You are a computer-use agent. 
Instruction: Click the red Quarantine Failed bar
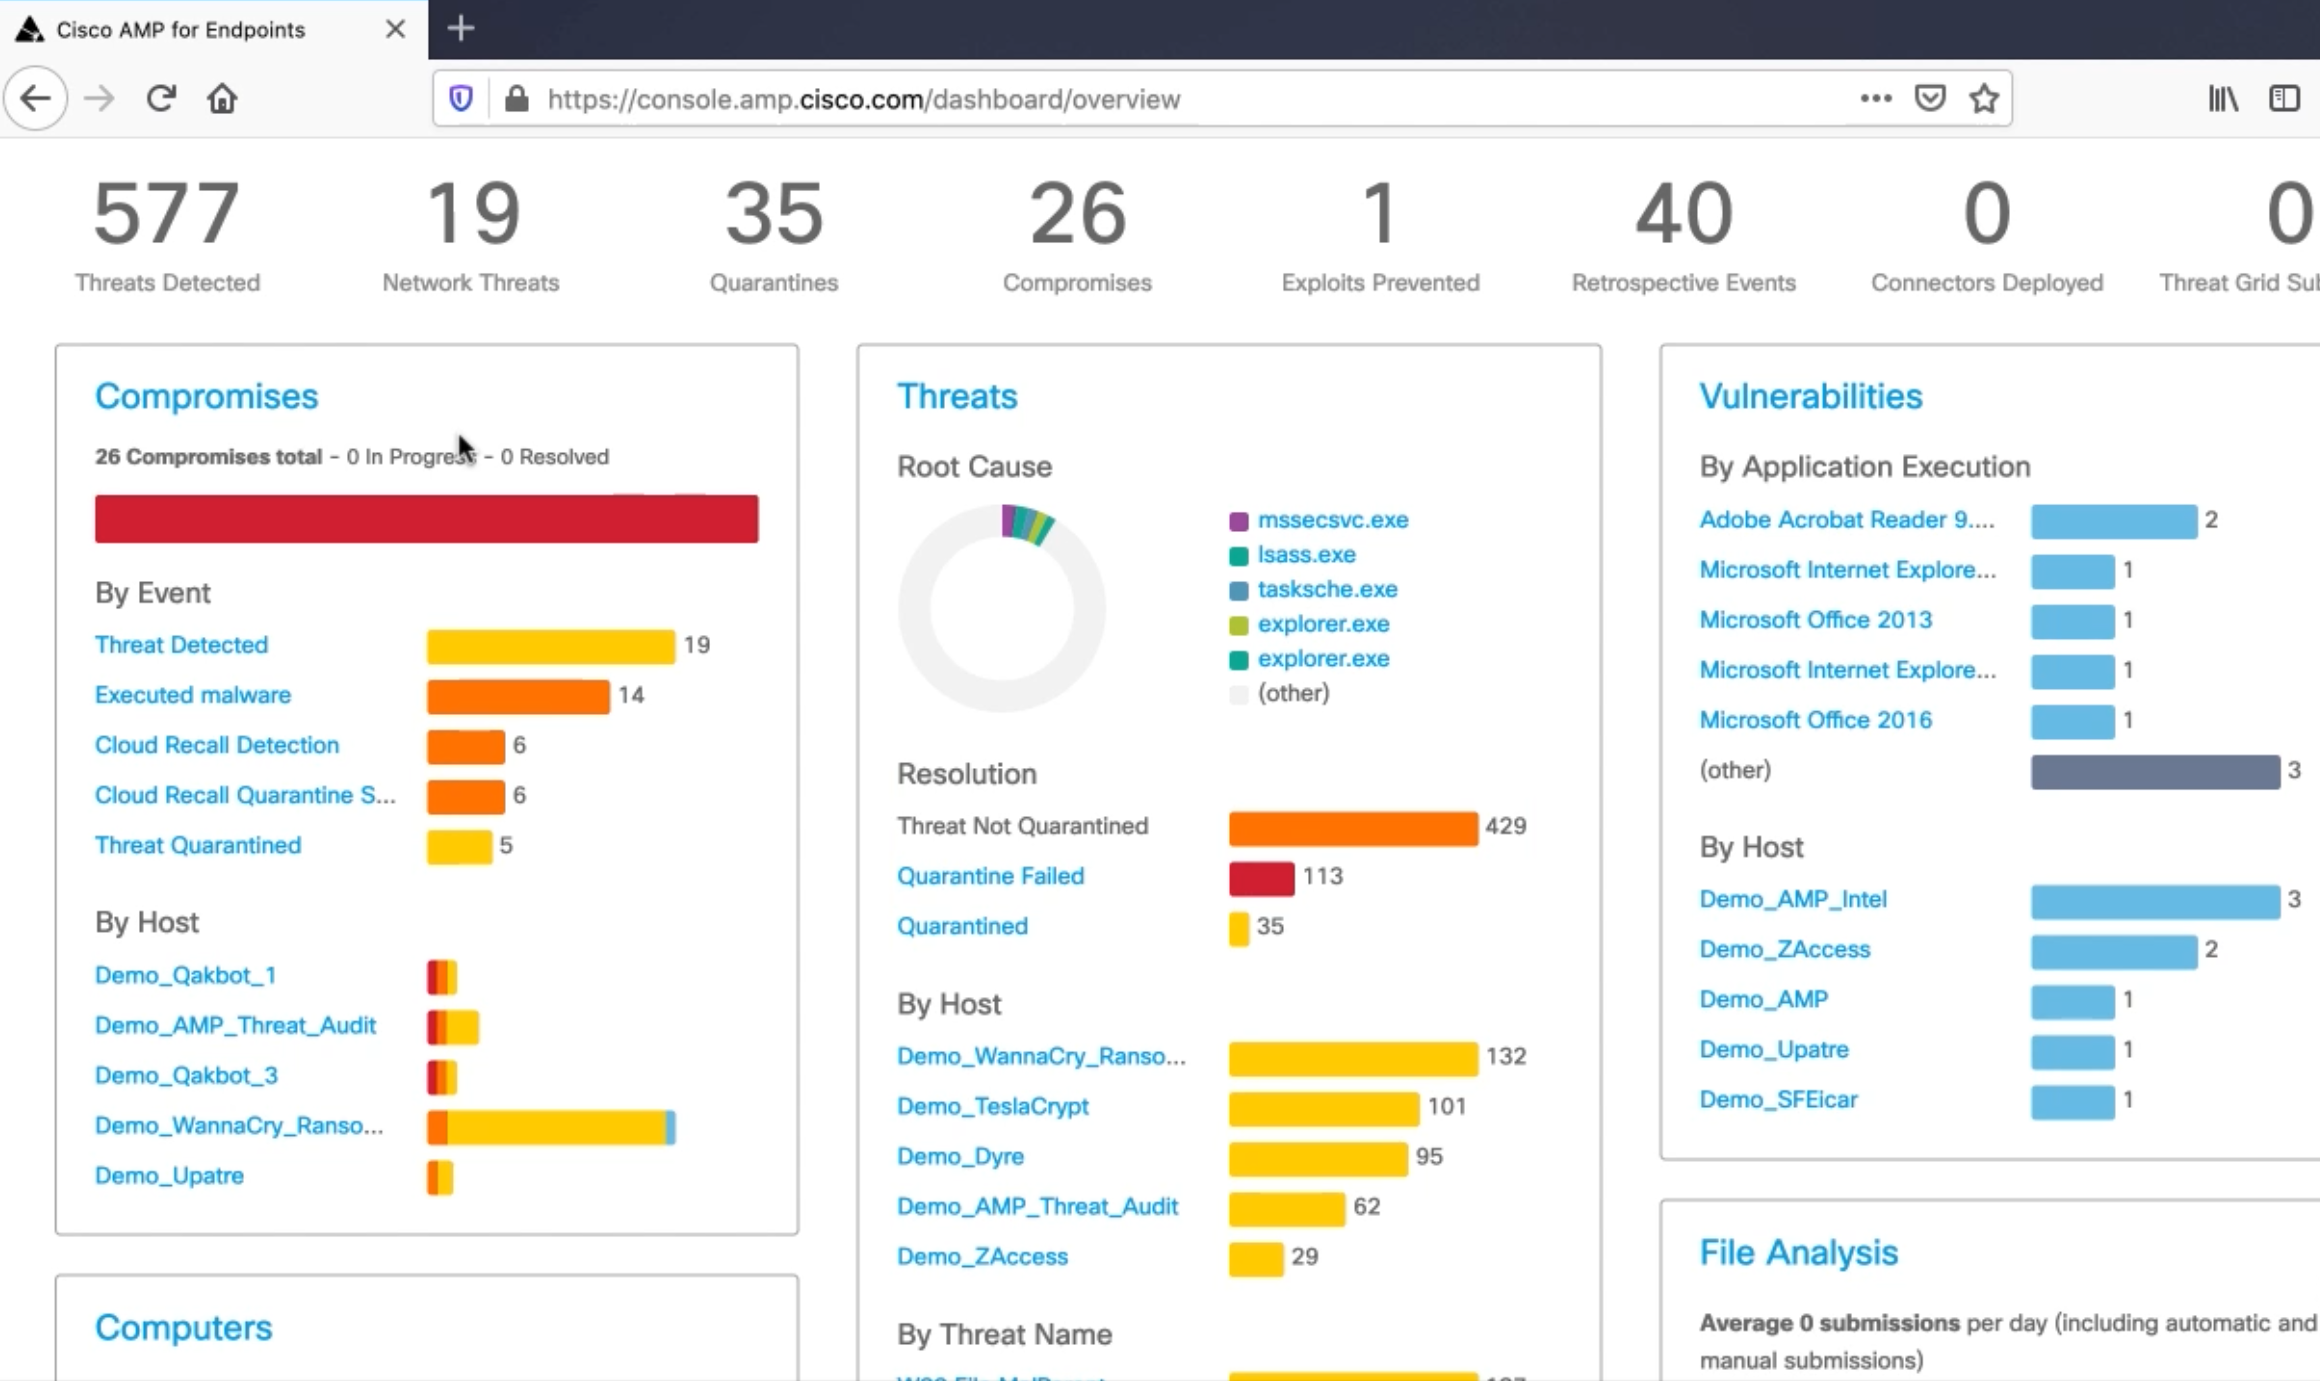tap(1261, 878)
